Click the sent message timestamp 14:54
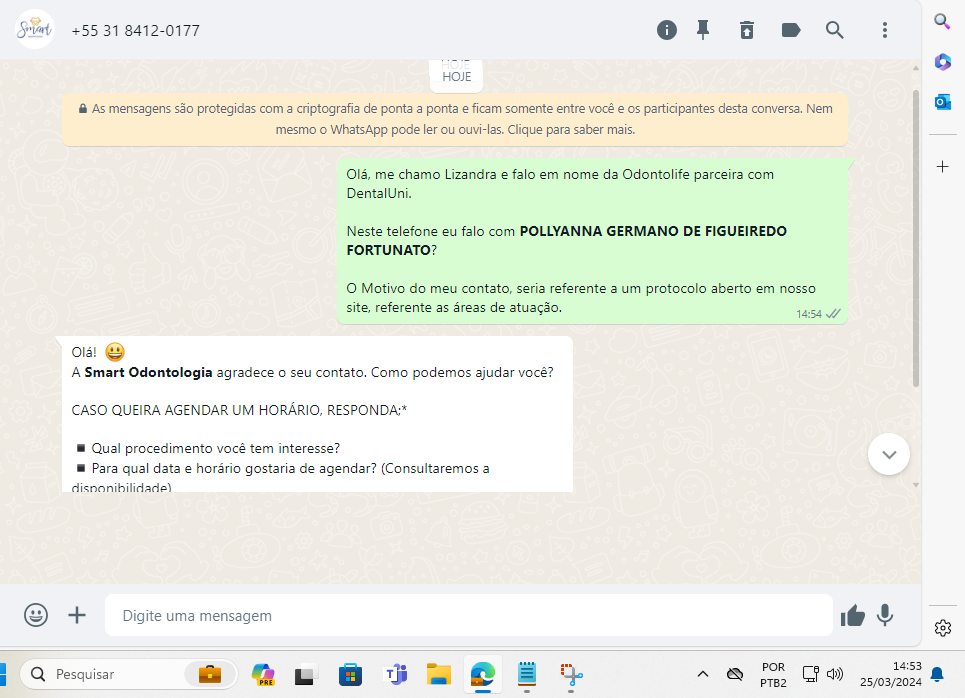The height and width of the screenshot is (698, 965). tap(809, 314)
